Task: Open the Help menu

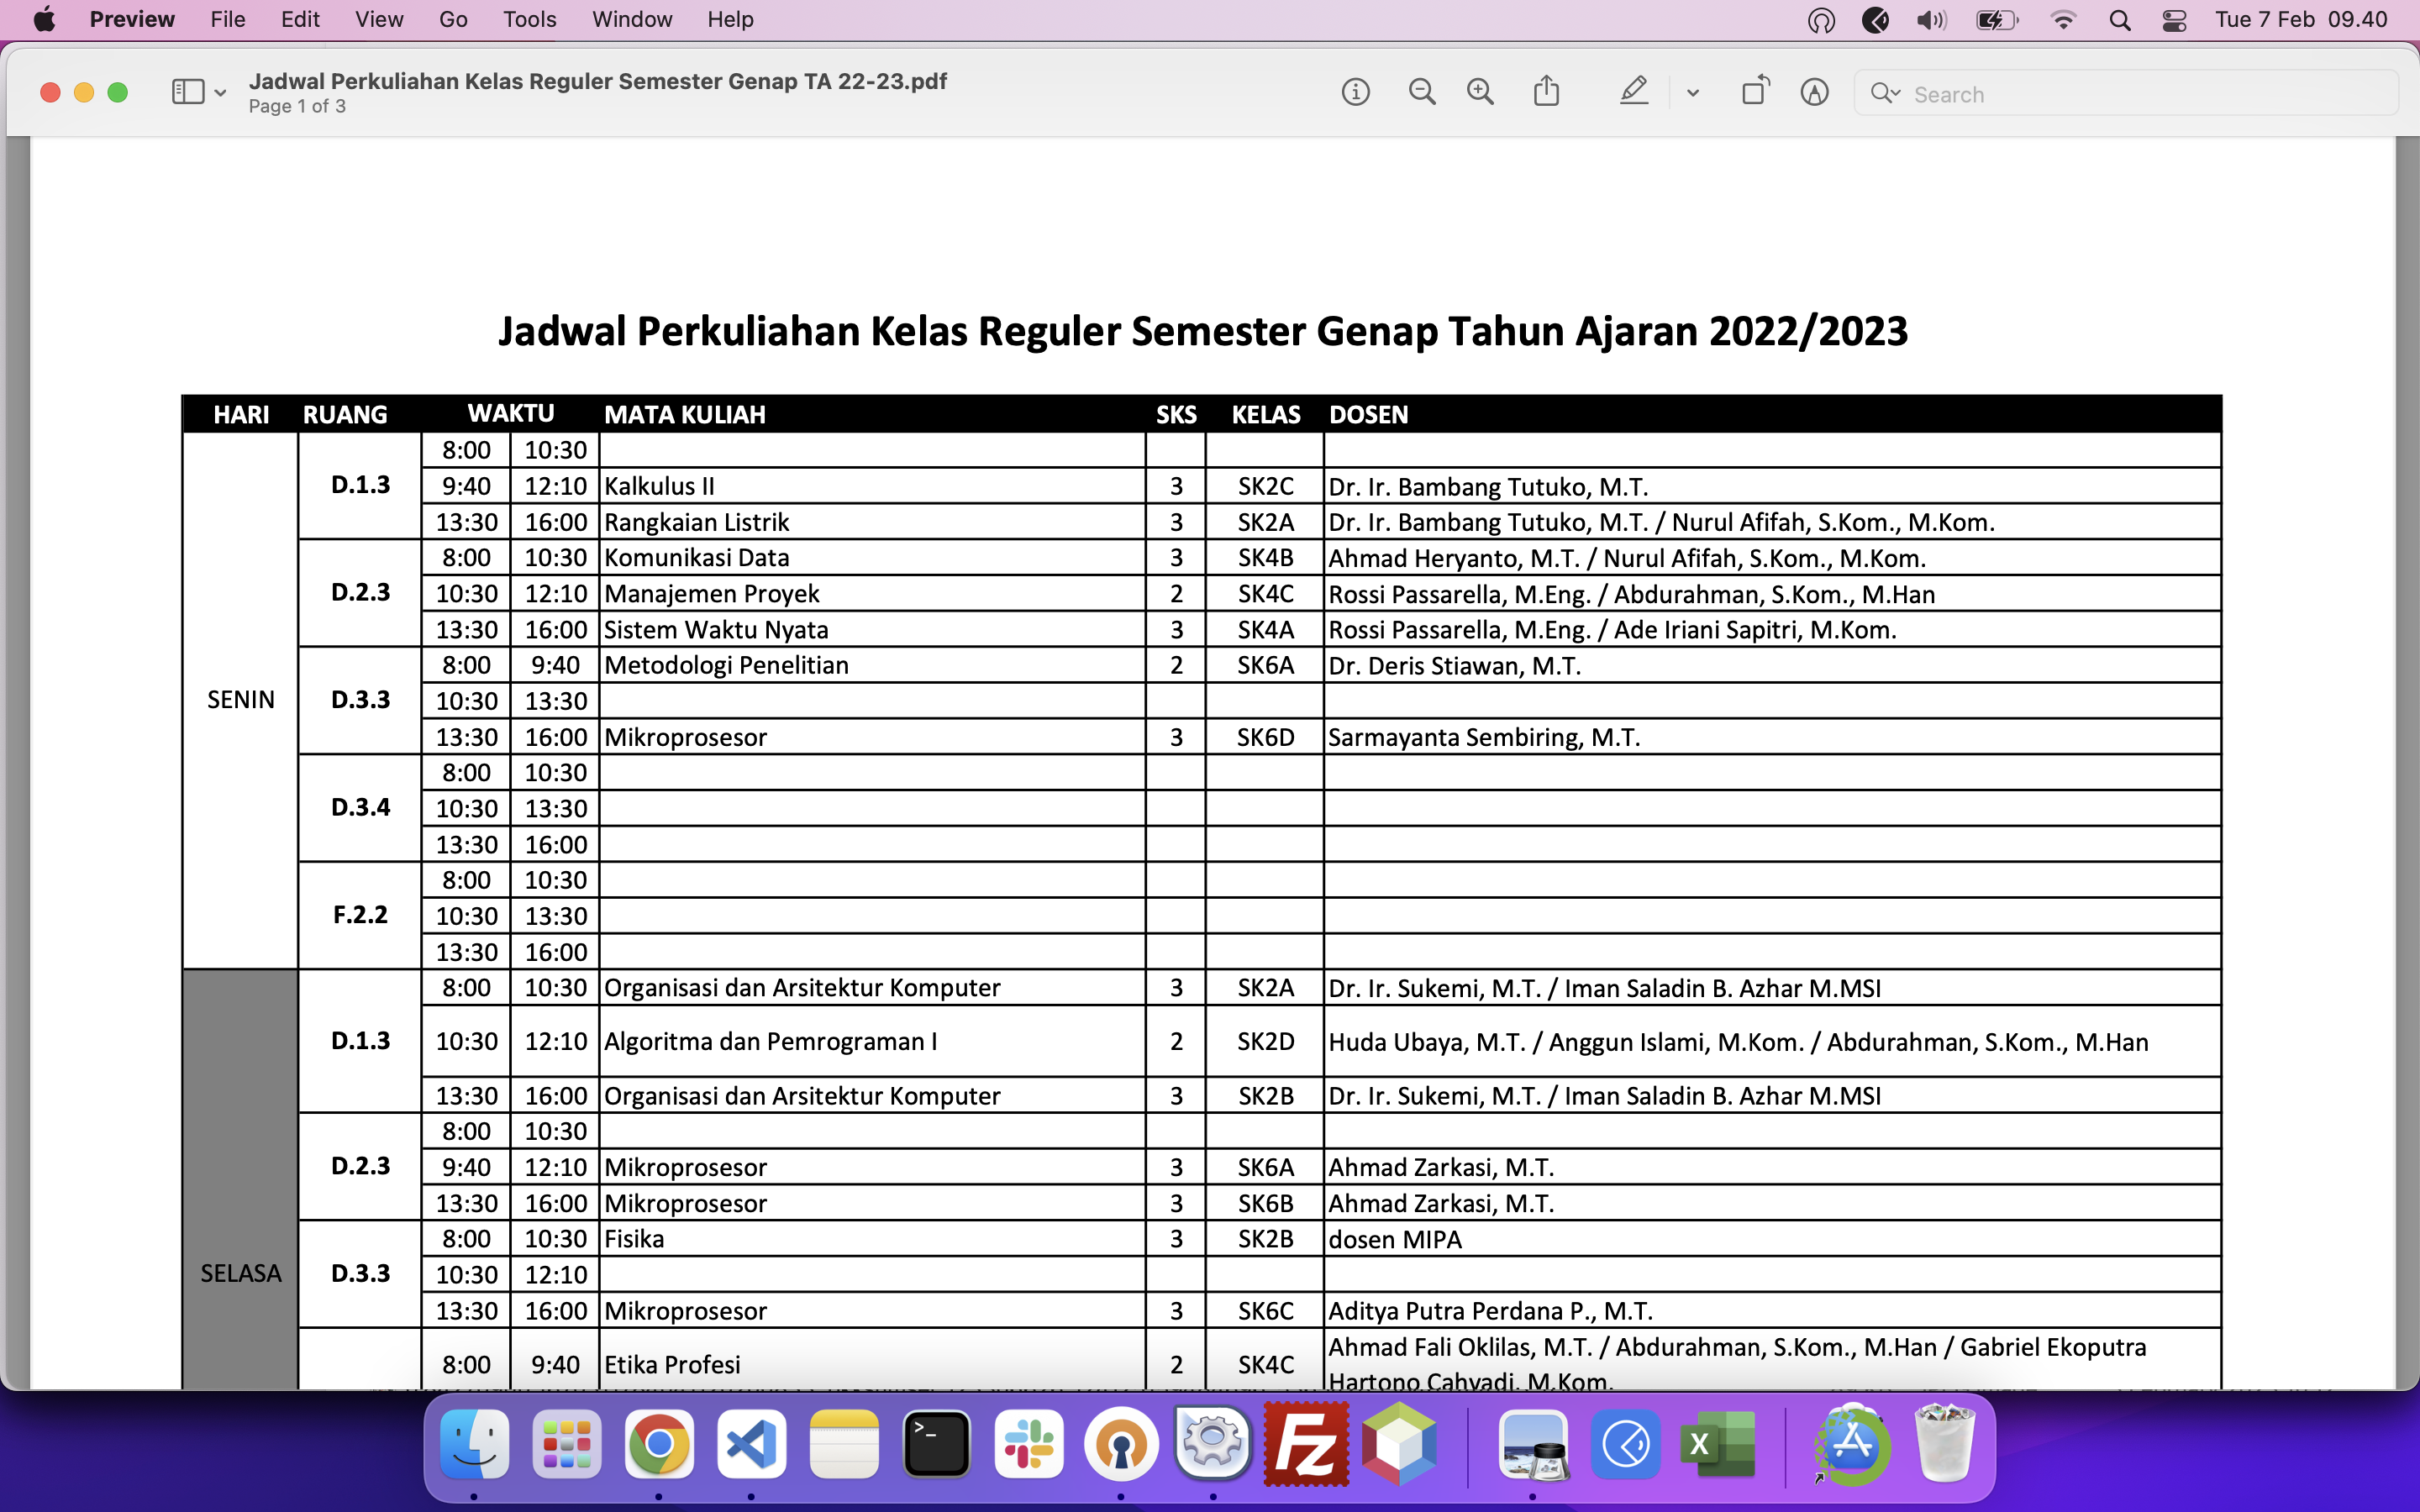Action: [x=730, y=20]
